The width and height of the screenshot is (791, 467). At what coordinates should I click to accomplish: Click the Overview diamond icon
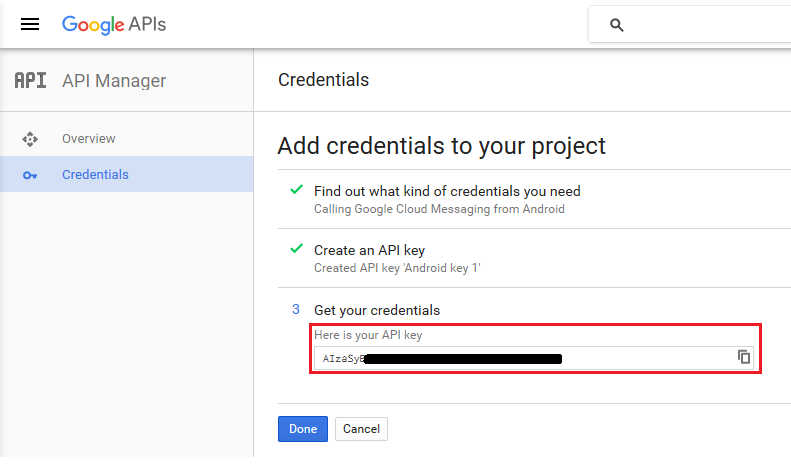(30, 139)
